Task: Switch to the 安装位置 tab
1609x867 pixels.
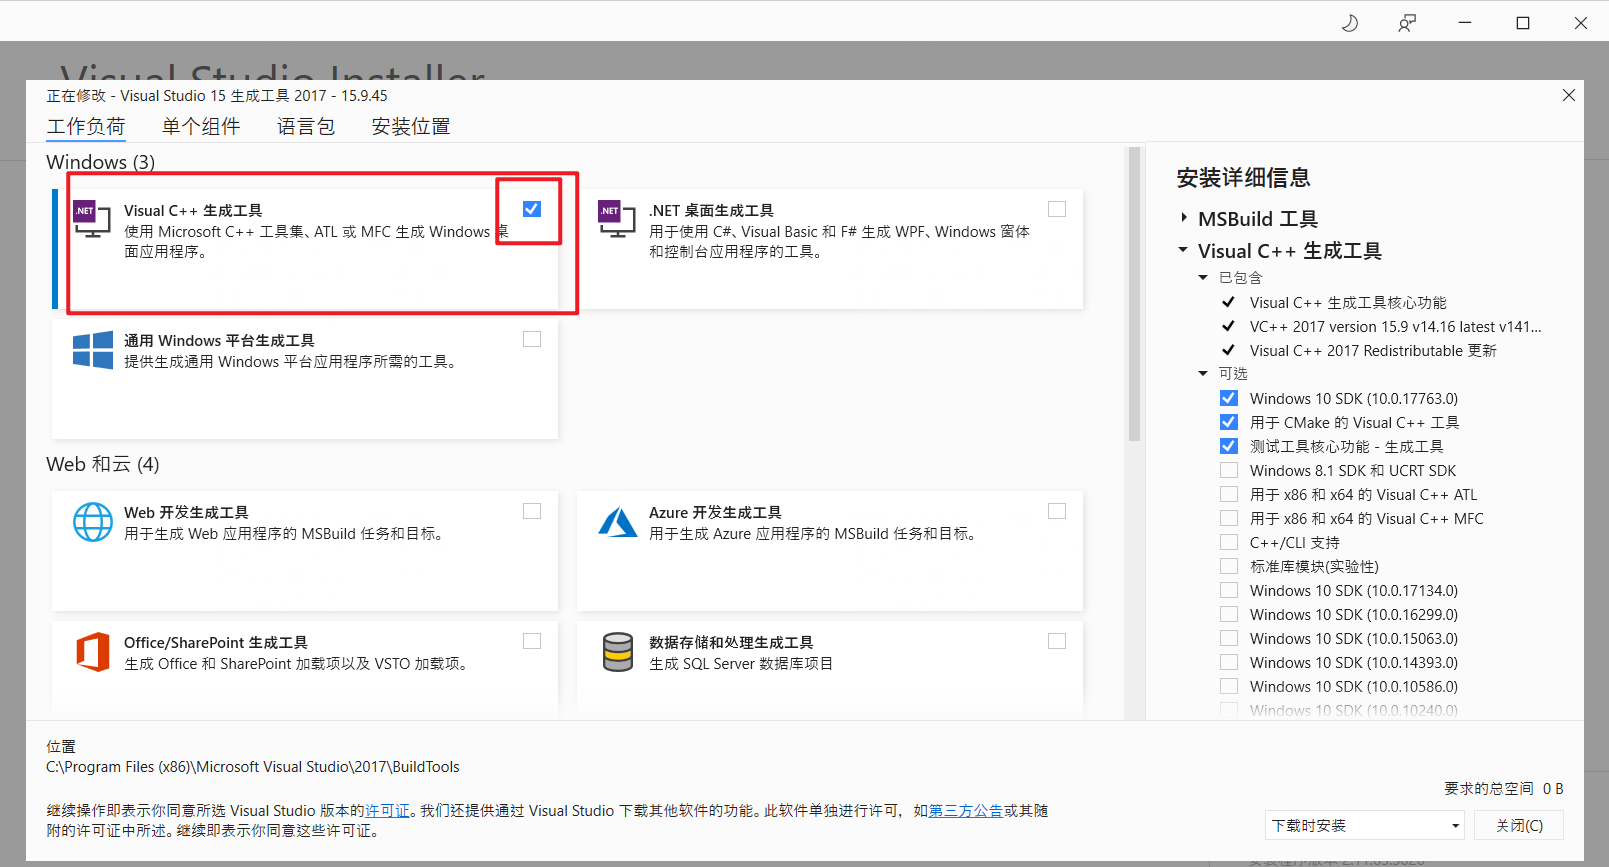Action: 411,127
